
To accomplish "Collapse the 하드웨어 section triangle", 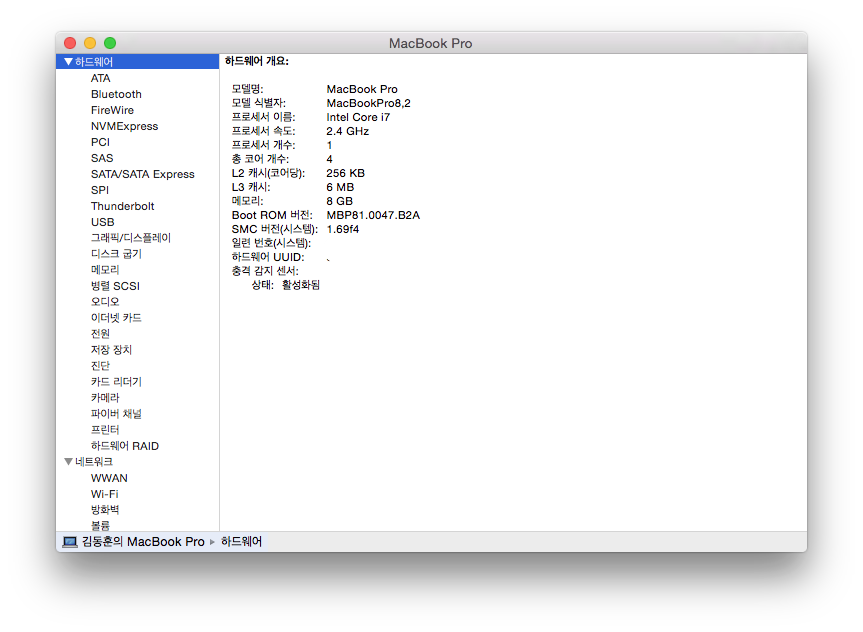I will click(x=68, y=62).
